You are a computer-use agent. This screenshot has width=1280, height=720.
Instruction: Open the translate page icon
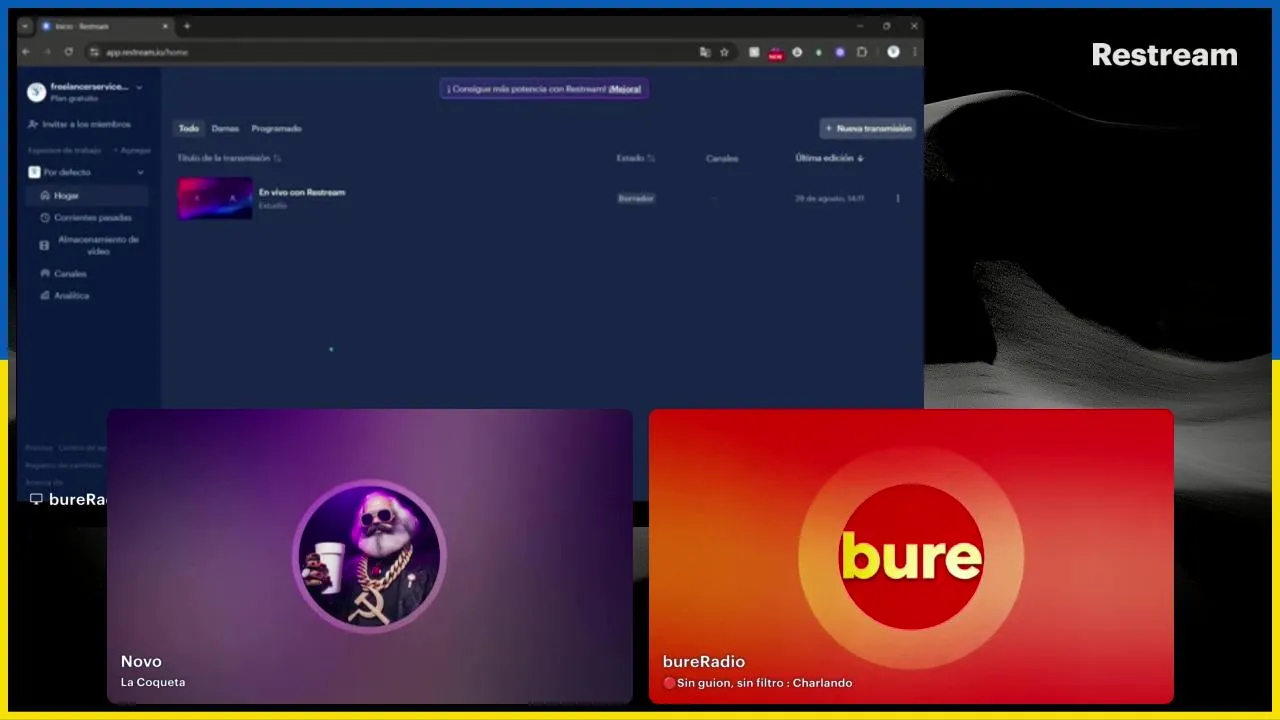(705, 52)
